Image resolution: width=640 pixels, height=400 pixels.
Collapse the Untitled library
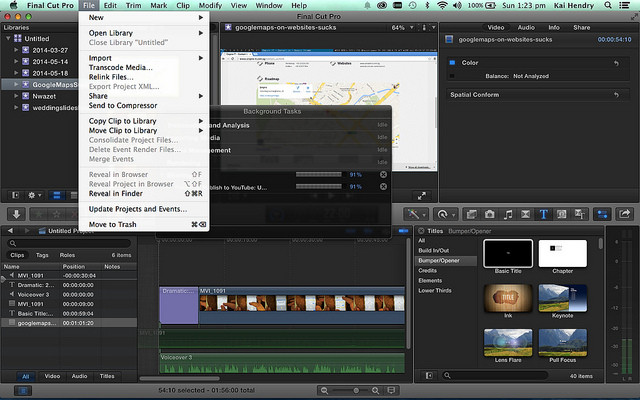pos(8,38)
